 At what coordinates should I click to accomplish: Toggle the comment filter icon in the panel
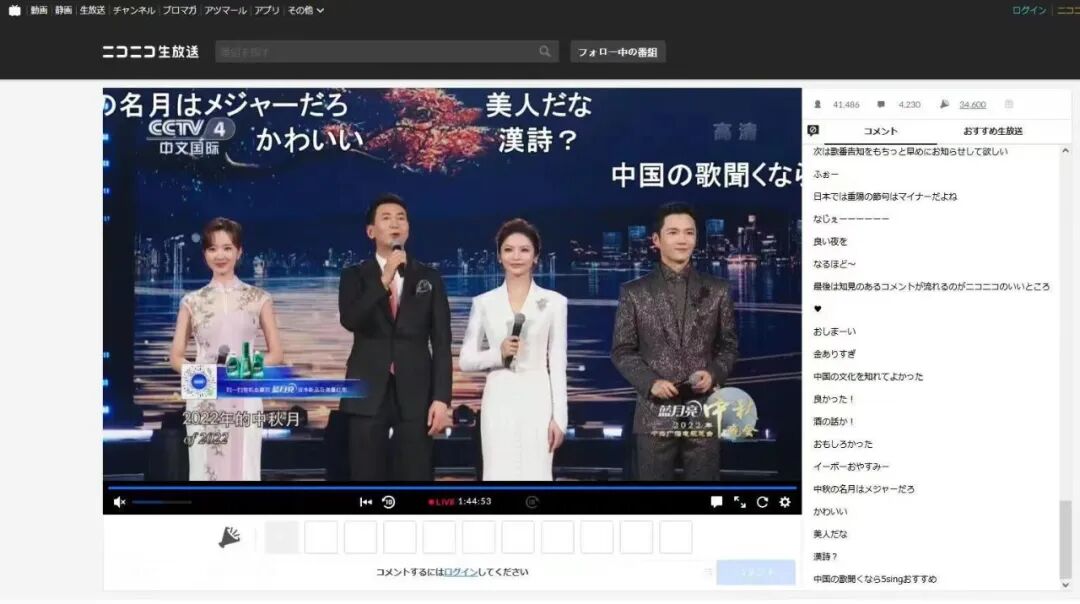point(813,129)
